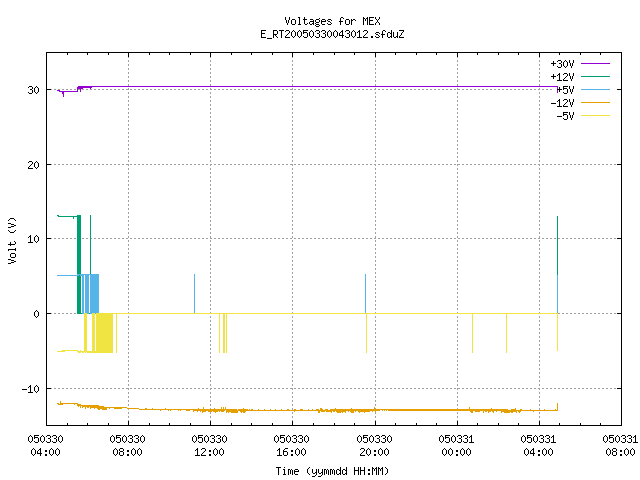Click the chart title 'Voltages for MEX'
This screenshot has width=640, height=480.
[x=332, y=21]
